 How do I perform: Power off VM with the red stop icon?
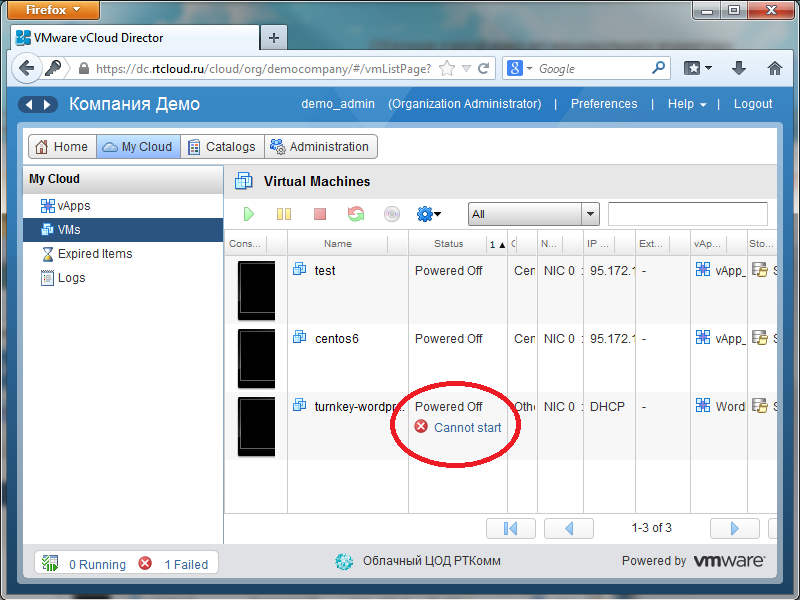[320, 214]
